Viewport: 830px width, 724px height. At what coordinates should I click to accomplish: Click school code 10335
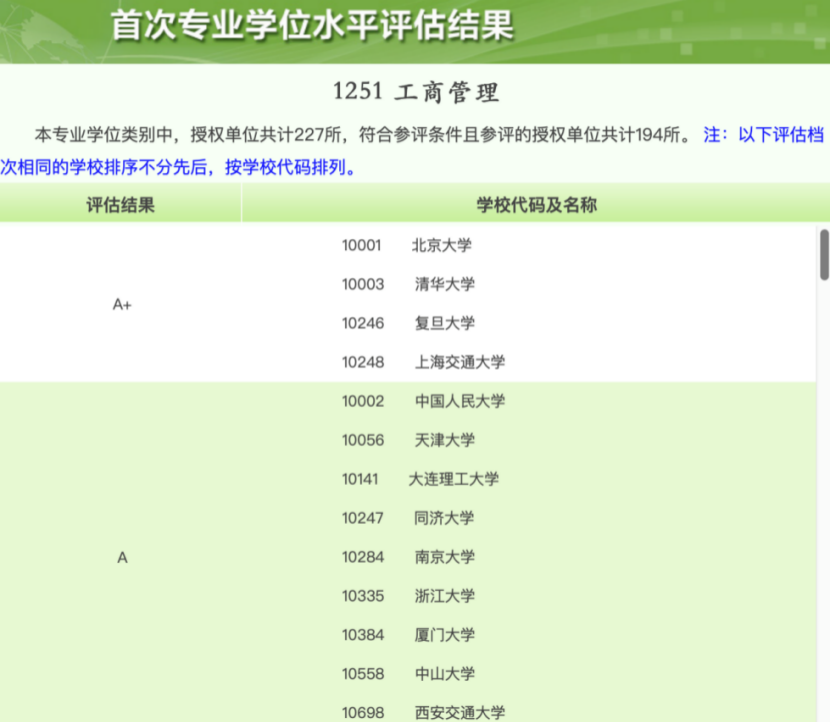click(363, 596)
